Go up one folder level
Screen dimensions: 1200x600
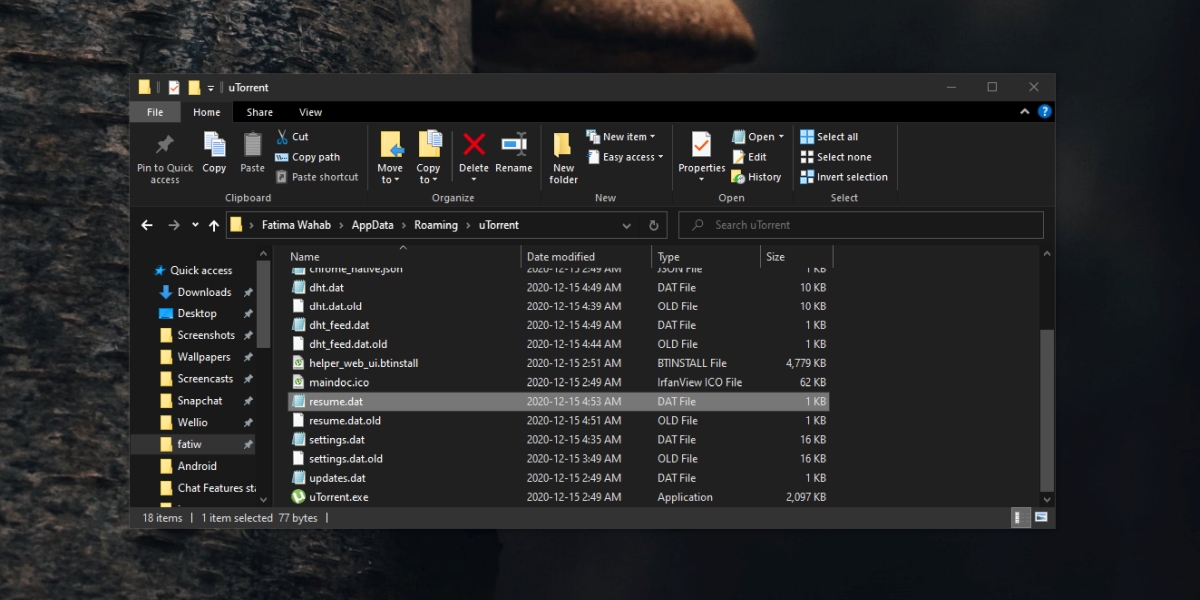pos(214,225)
